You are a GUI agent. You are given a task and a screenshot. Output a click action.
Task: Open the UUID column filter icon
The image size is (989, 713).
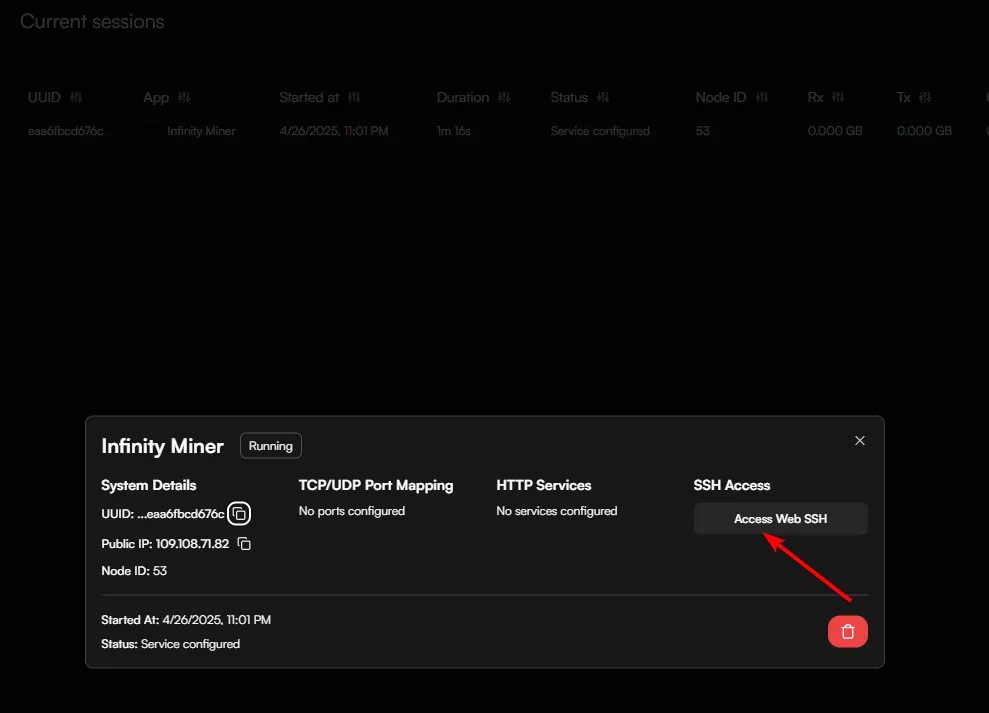click(x=76, y=97)
